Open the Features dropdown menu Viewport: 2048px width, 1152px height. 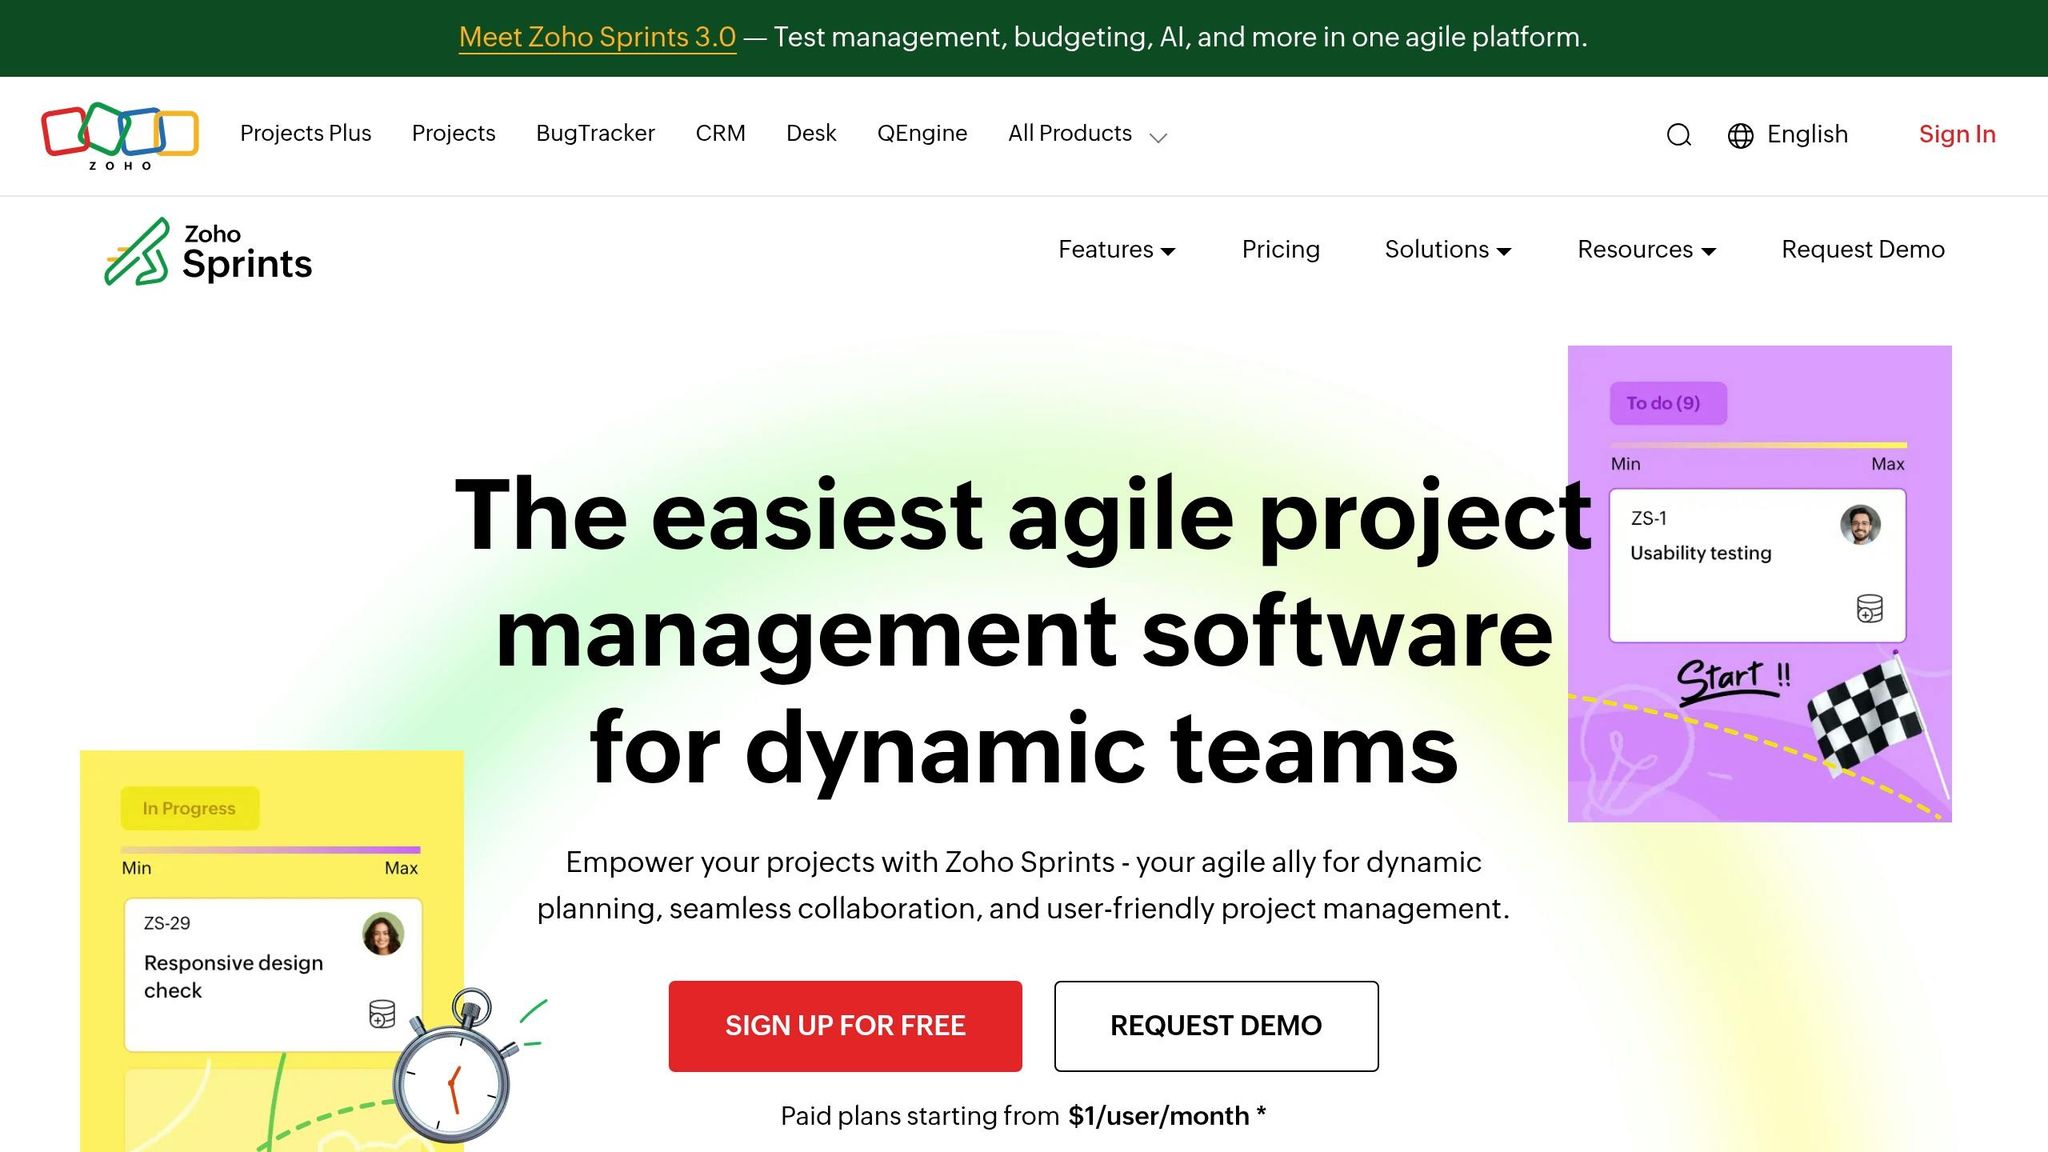[1117, 250]
